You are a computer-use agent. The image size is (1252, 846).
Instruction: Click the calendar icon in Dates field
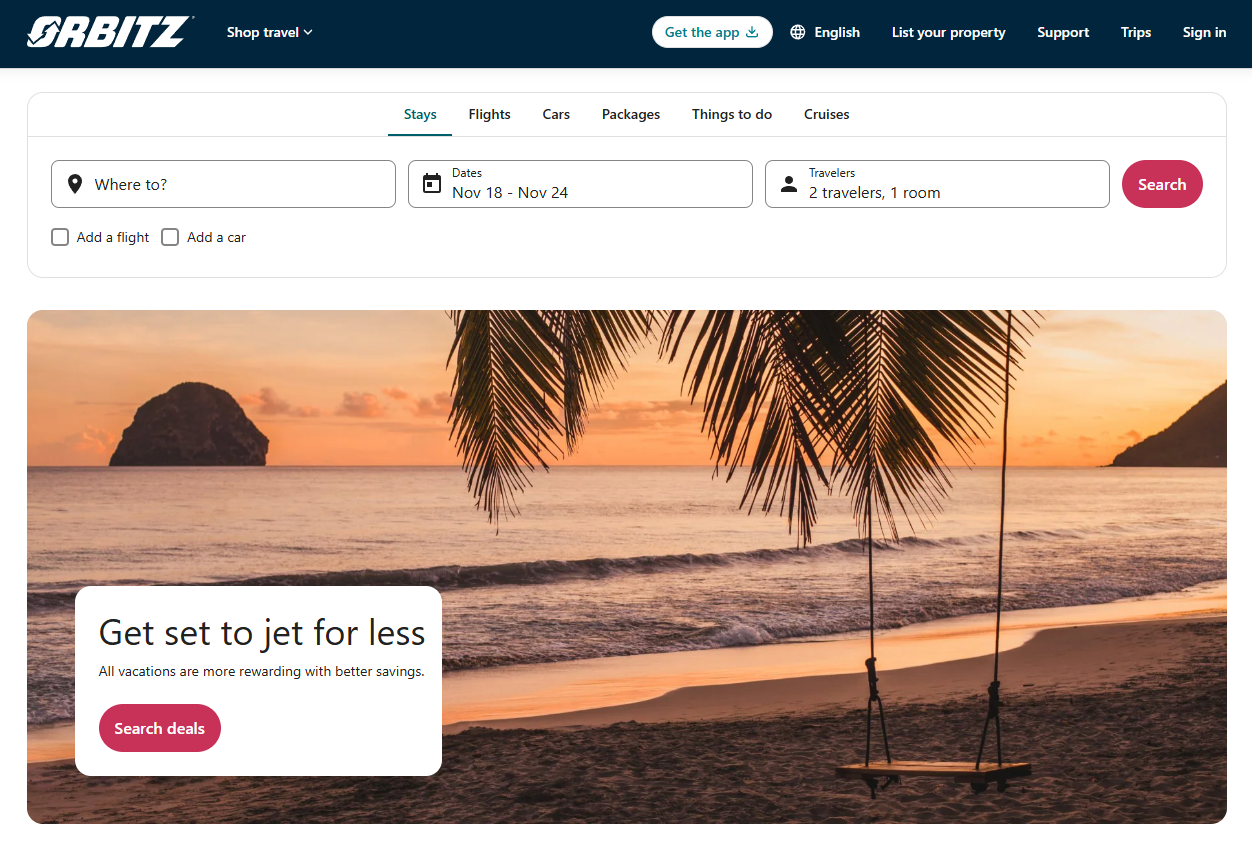pyautogui.click(x=431, y=184)
